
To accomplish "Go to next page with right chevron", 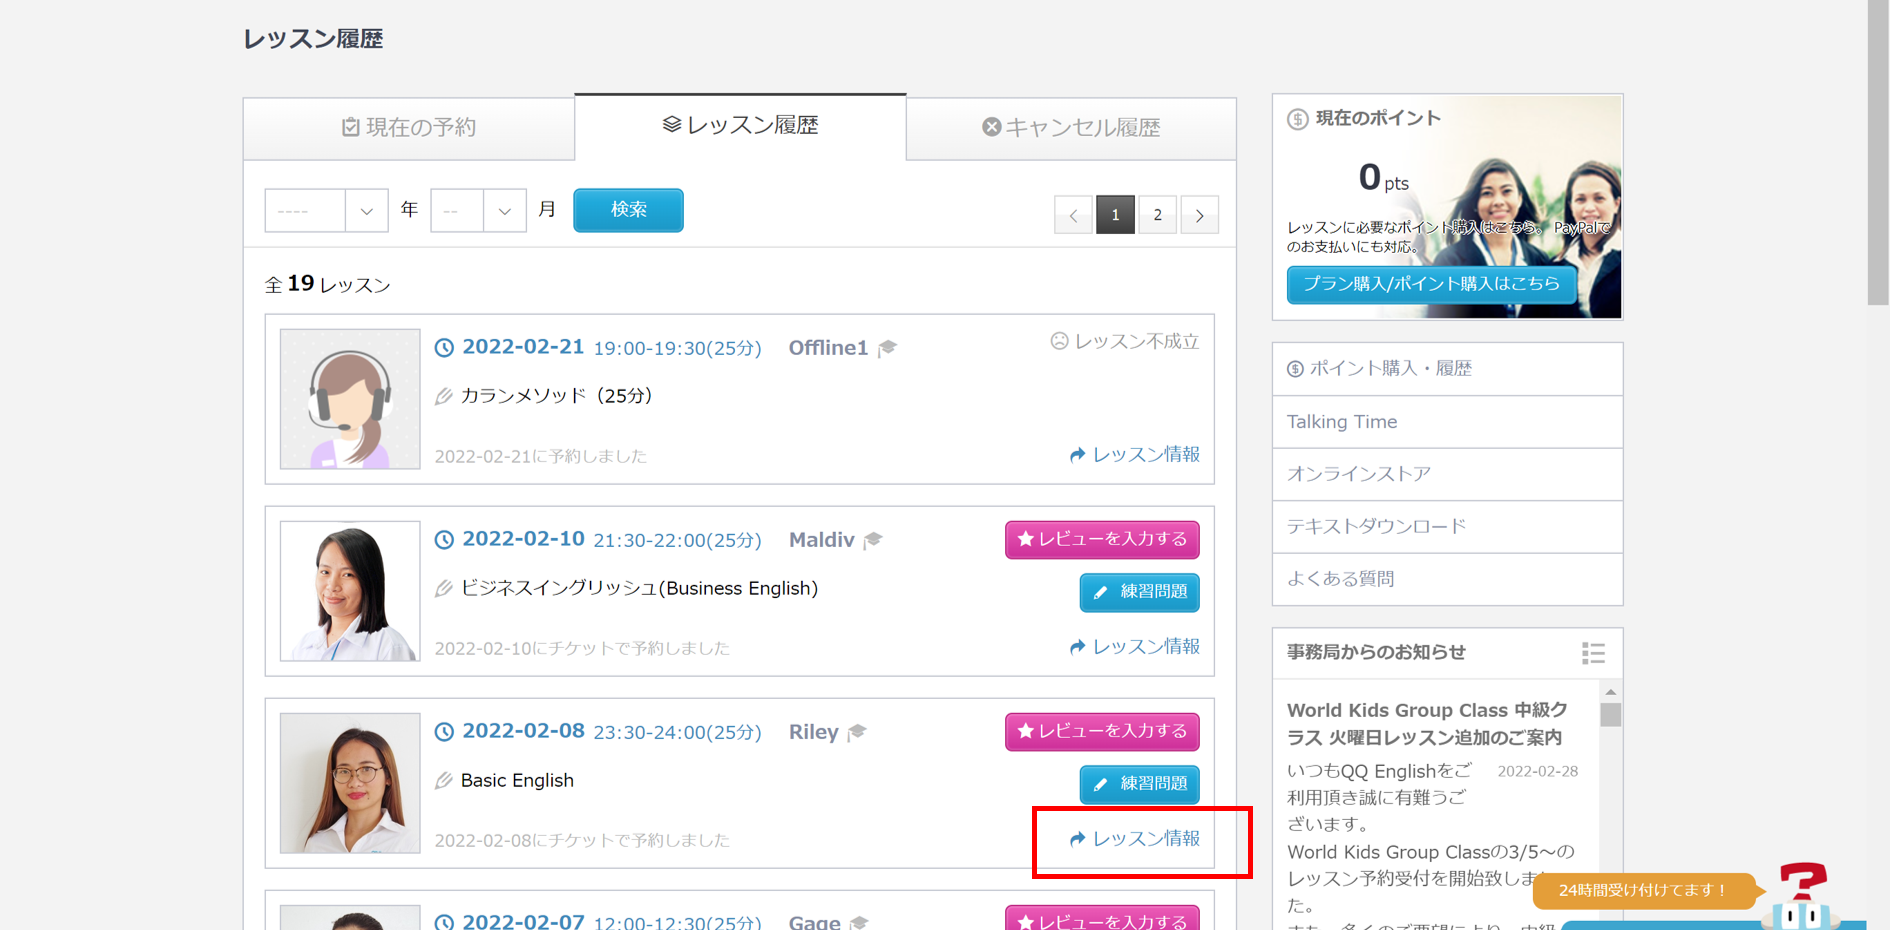I will 1199,215.
